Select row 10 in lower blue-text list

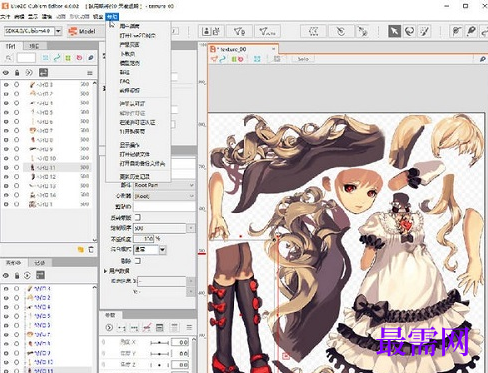46,362
